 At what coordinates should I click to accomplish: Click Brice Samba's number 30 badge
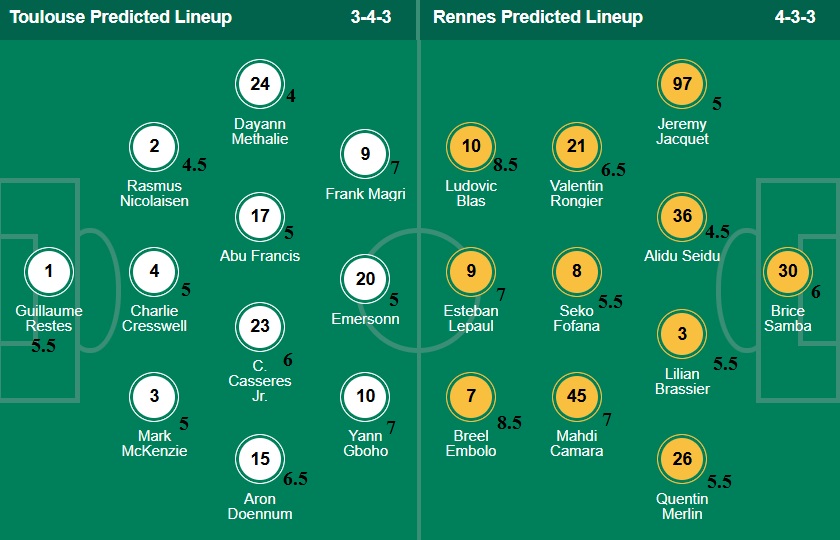tap(788, 270)
